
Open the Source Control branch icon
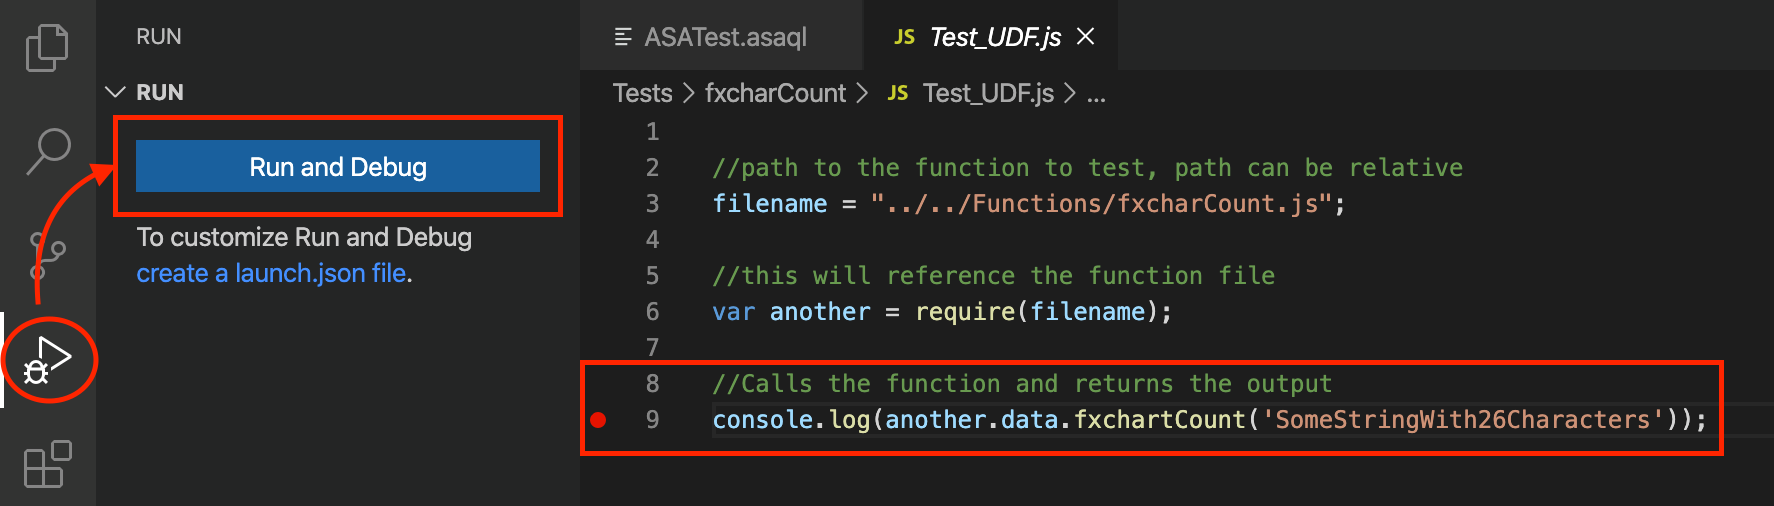click(47, 255)
